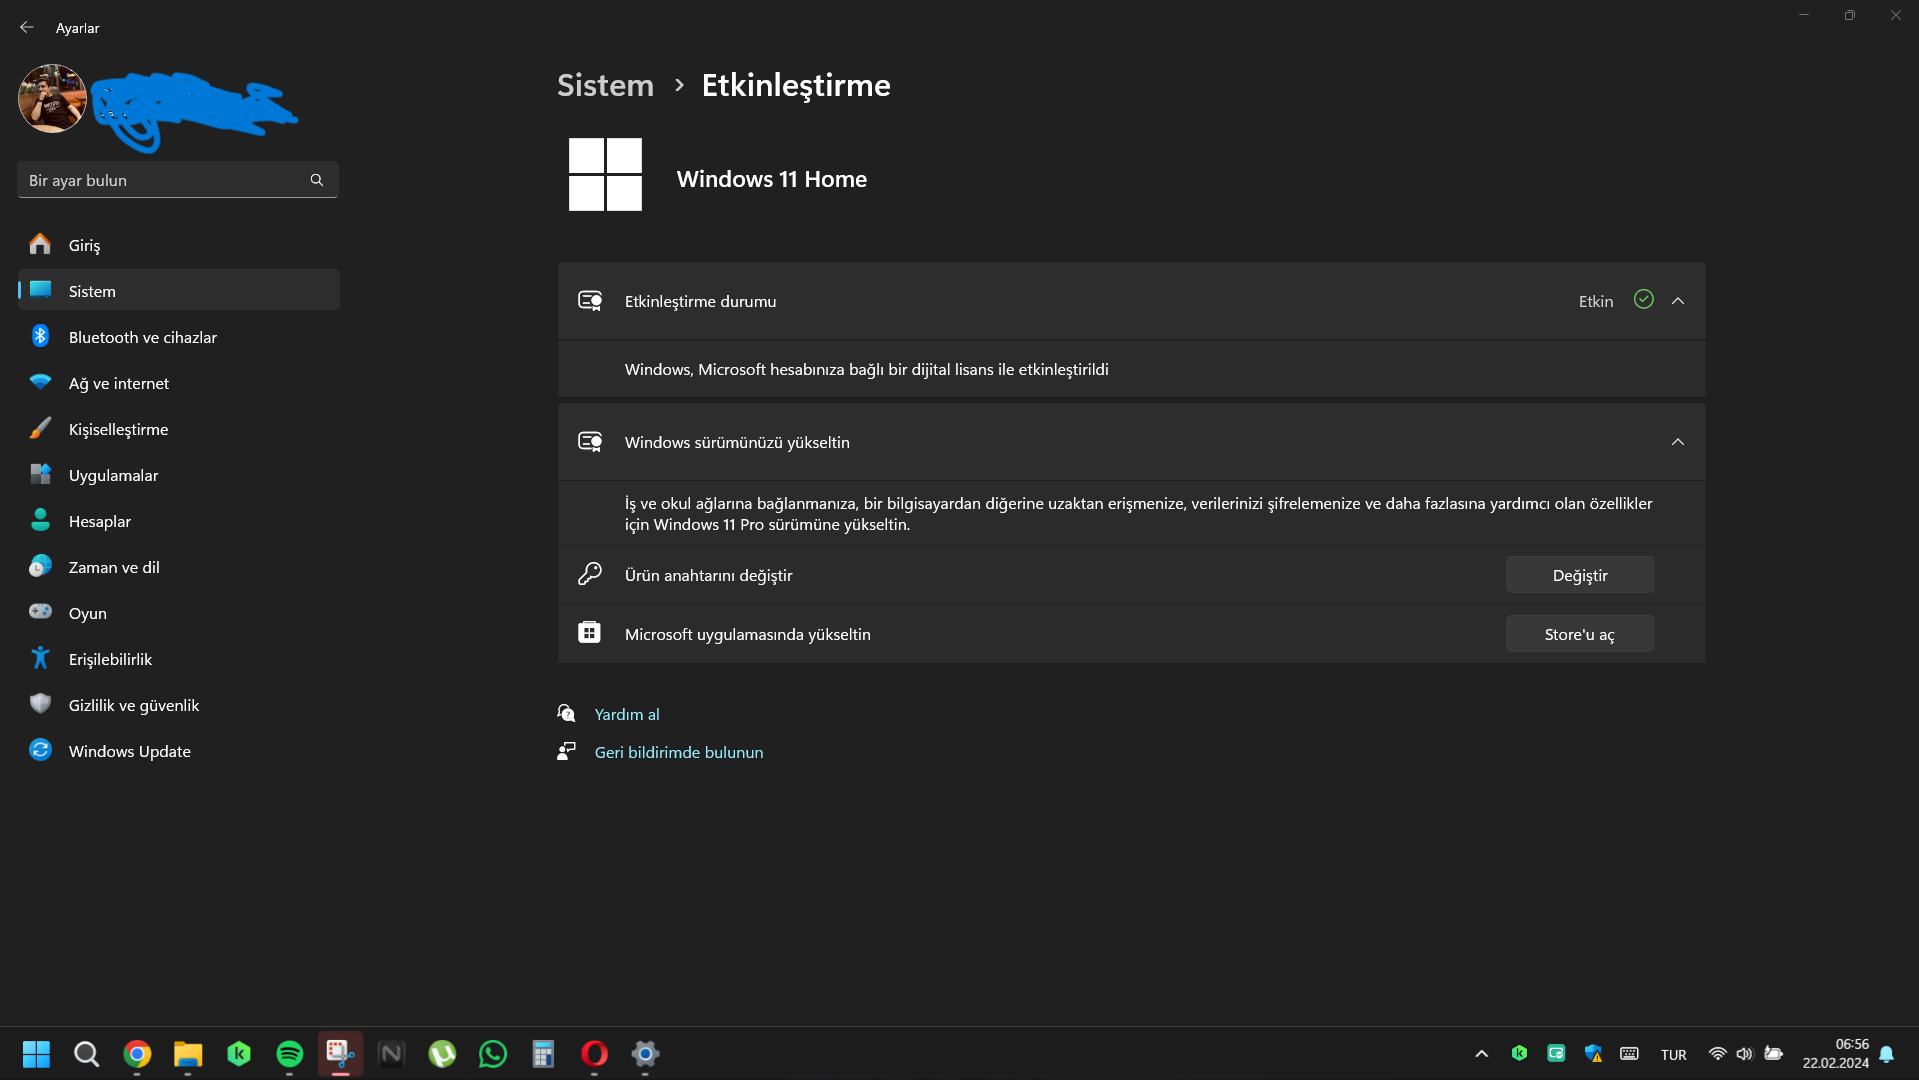Focus the 'Bir ayar bulun' search field
The image size is (1919, 1080).
click(x=178, y=180)
